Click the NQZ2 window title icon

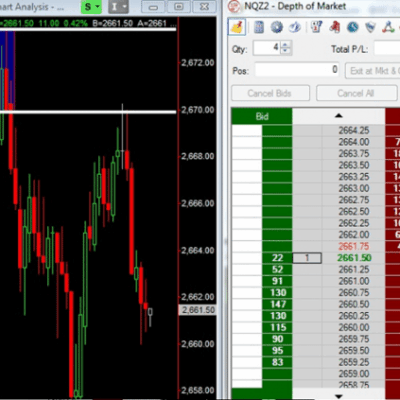(x=234, y=6)
